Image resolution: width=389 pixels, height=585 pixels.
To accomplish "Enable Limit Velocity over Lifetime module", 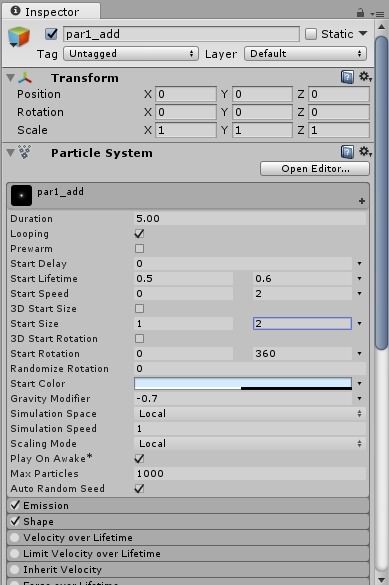I will pyautogui.click(x=15, y=553).
